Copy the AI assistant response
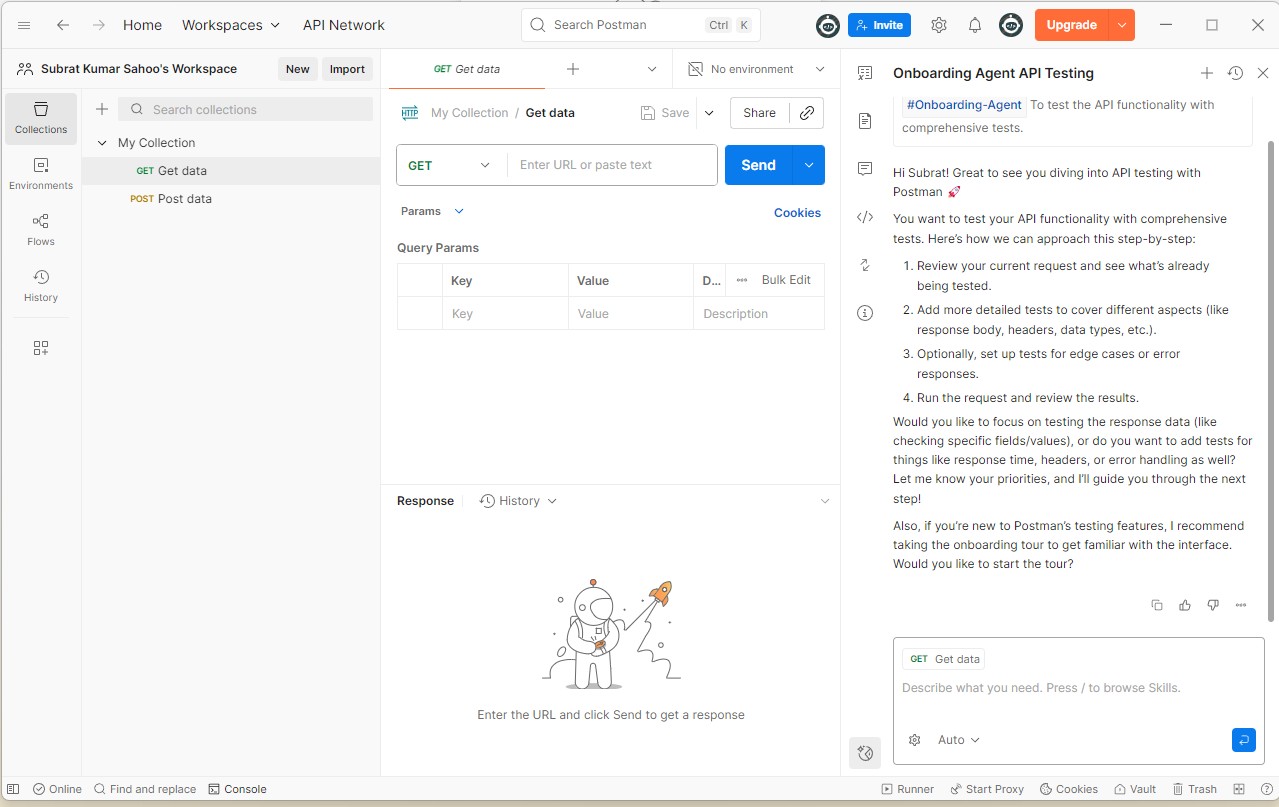Image resolution: width=1279 pixels, height=807 pixels. click(1157, 605)
